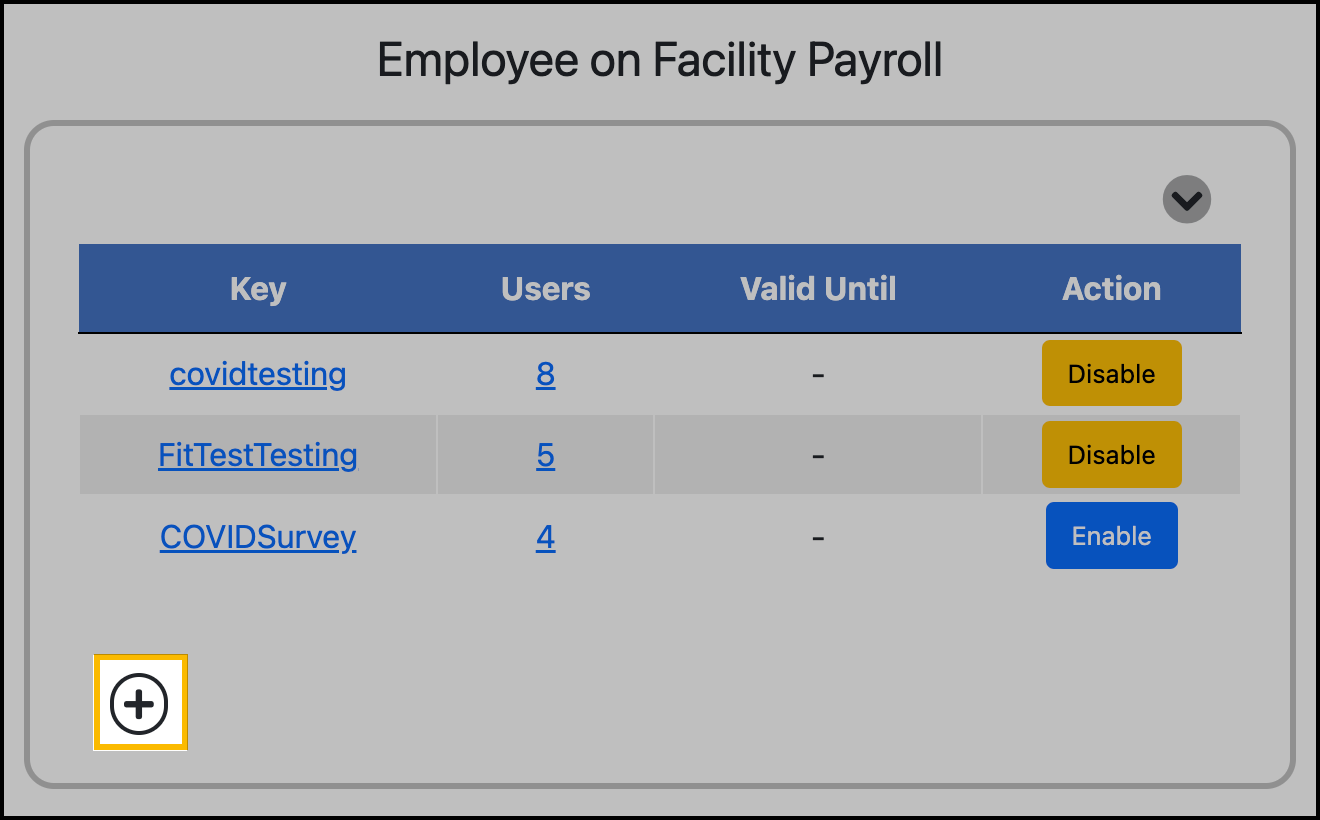This screenshot has height=820, width=1320.
Task: View the 5 users for FitTestTesting
Action: pyautogui.click(x=545, y=454)
